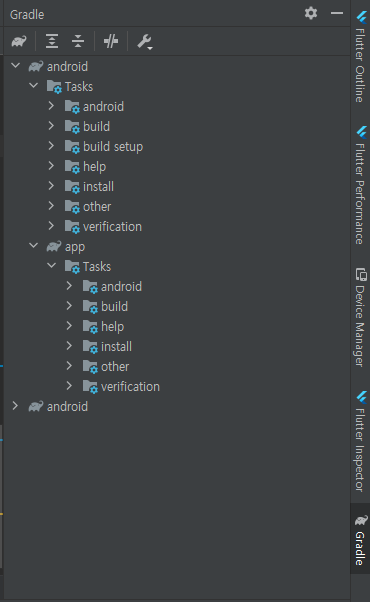Expand the bottom collapsed android project
Viewport: 370px width, 602px height.
(15, 406)
